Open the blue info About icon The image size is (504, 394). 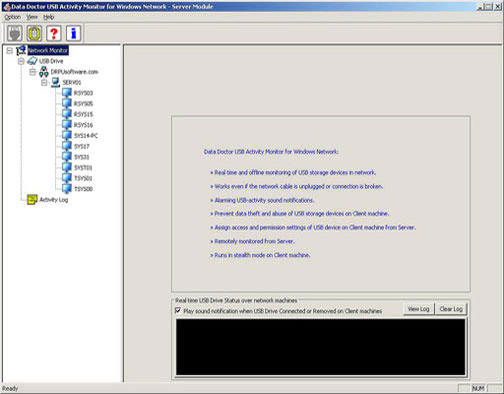pos(73,33)
